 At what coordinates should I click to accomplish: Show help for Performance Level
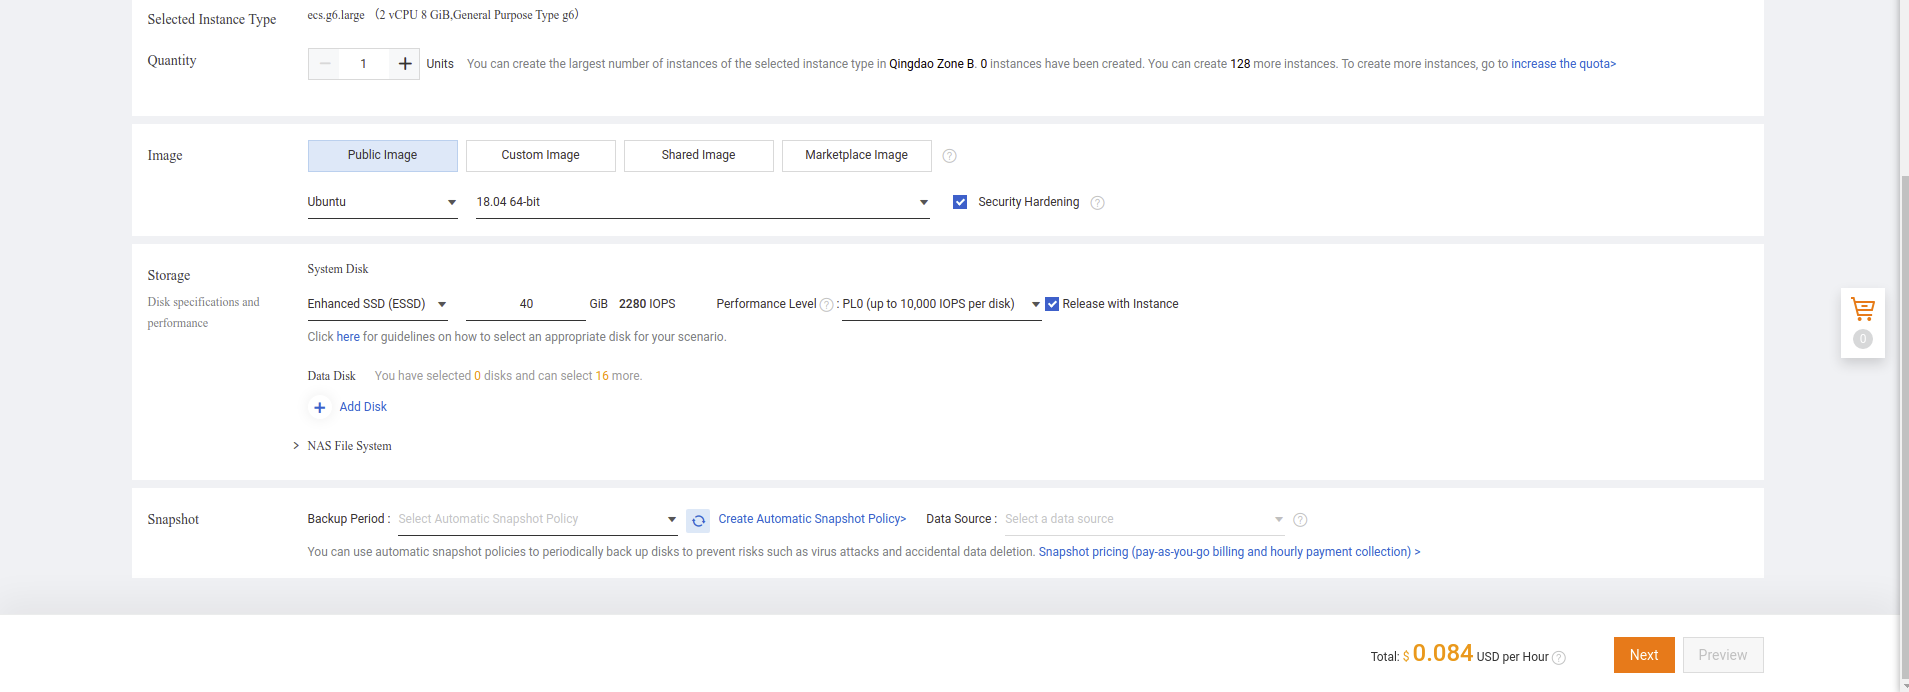pos(826,305)
